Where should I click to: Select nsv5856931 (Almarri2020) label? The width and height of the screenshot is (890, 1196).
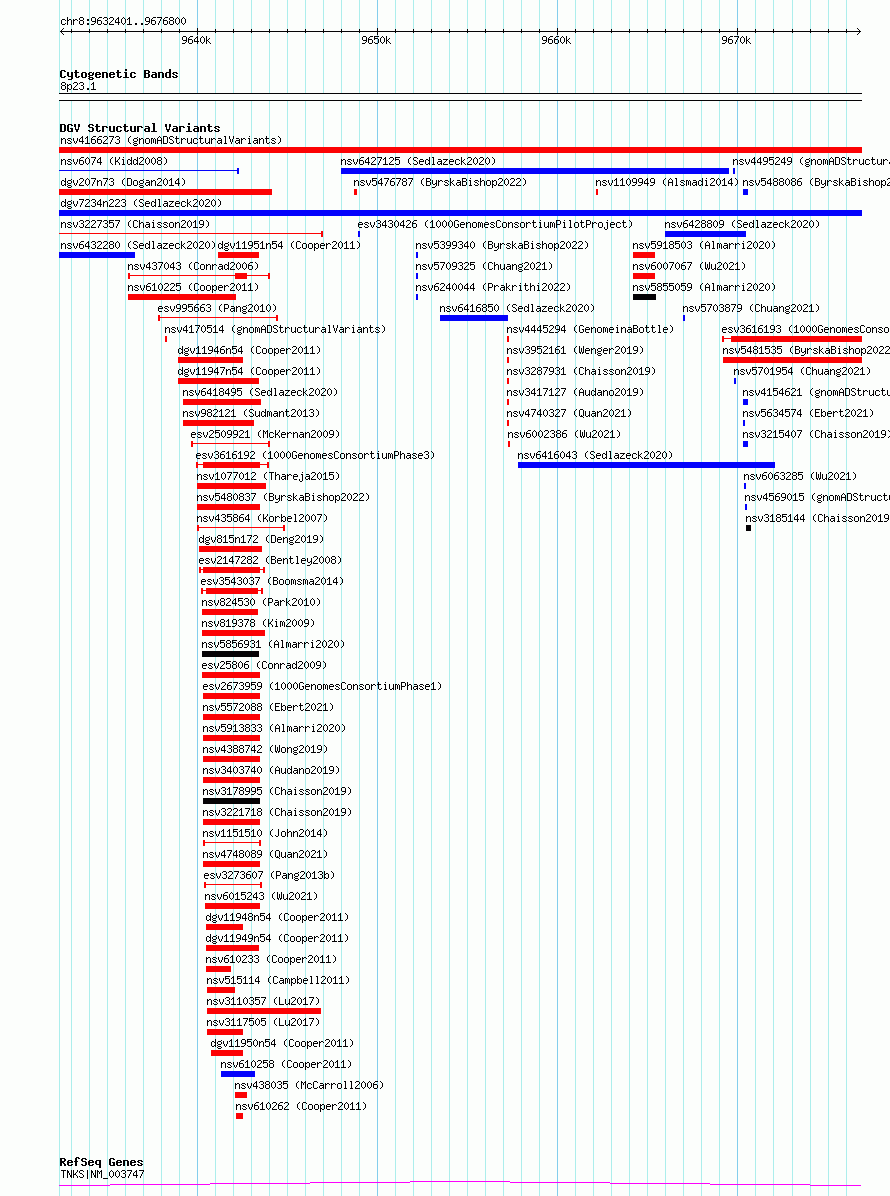273,645
